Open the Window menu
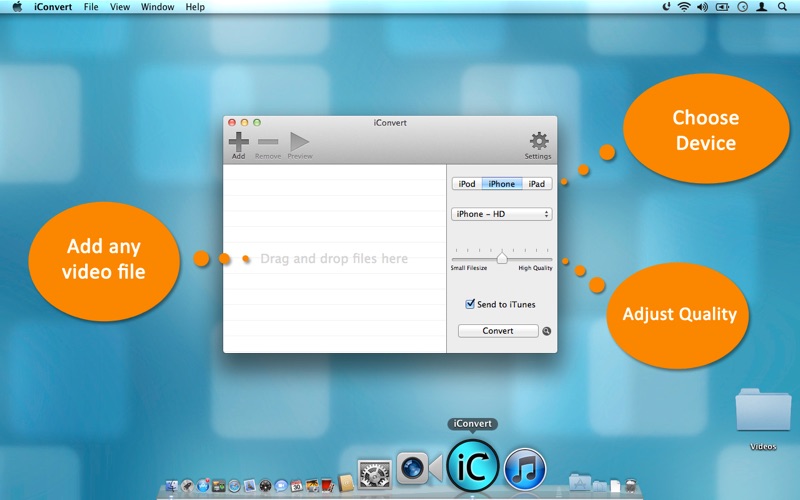 (157, 7)
